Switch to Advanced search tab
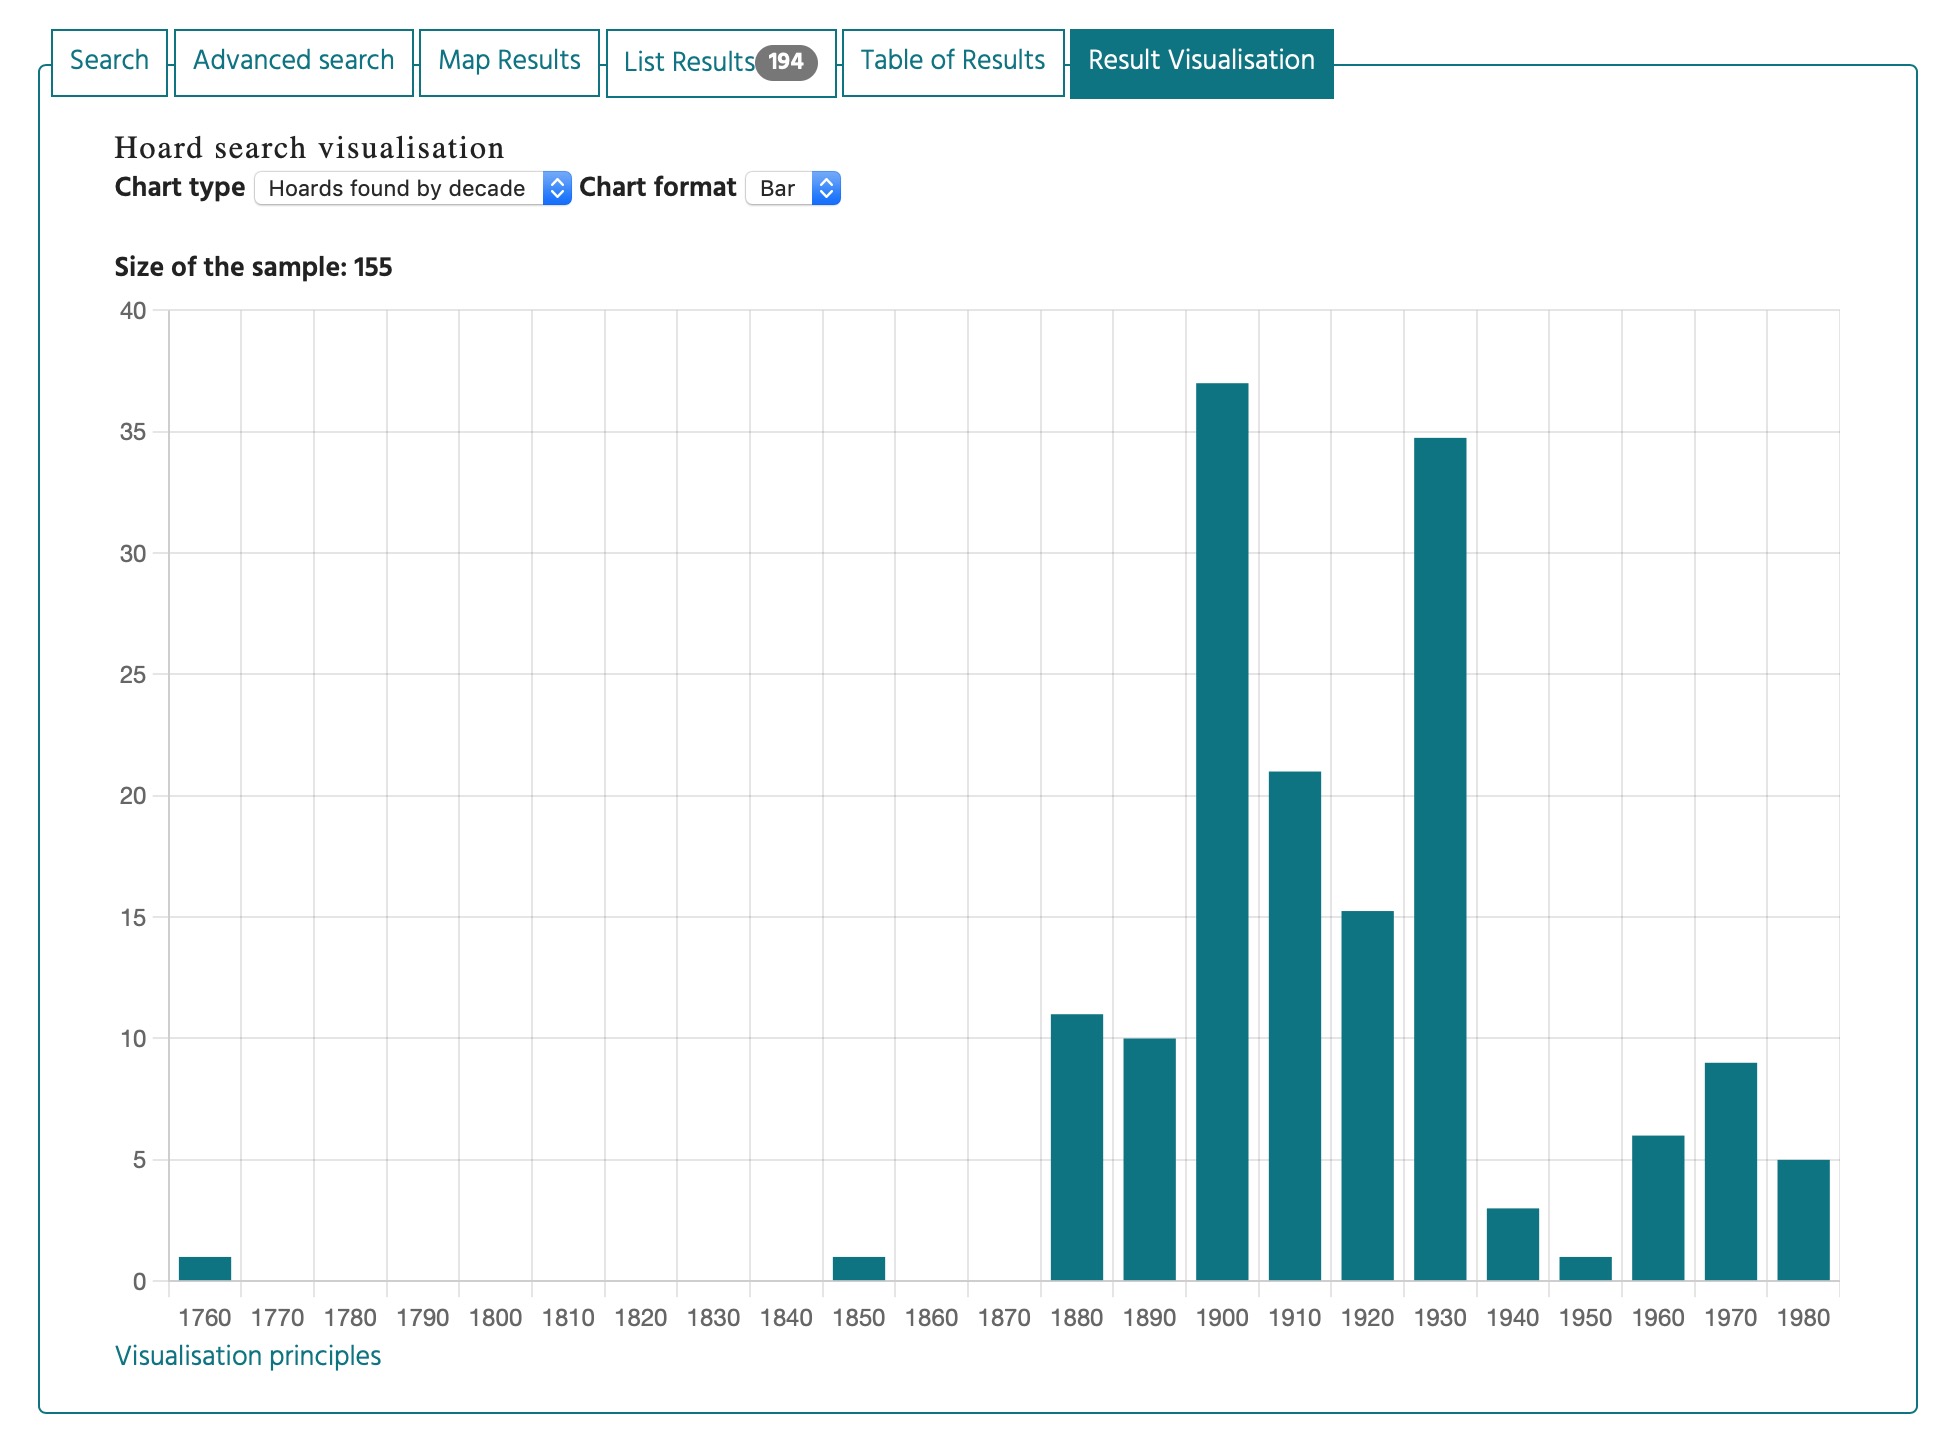The width and height of the screenshot is (1950, 1444). (293, 61)
